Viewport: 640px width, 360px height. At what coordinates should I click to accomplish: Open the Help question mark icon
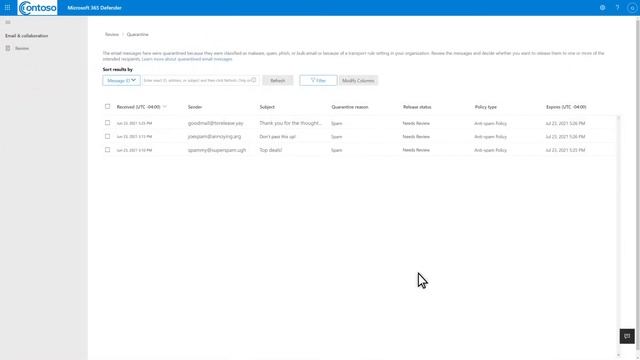coord(617,7)
